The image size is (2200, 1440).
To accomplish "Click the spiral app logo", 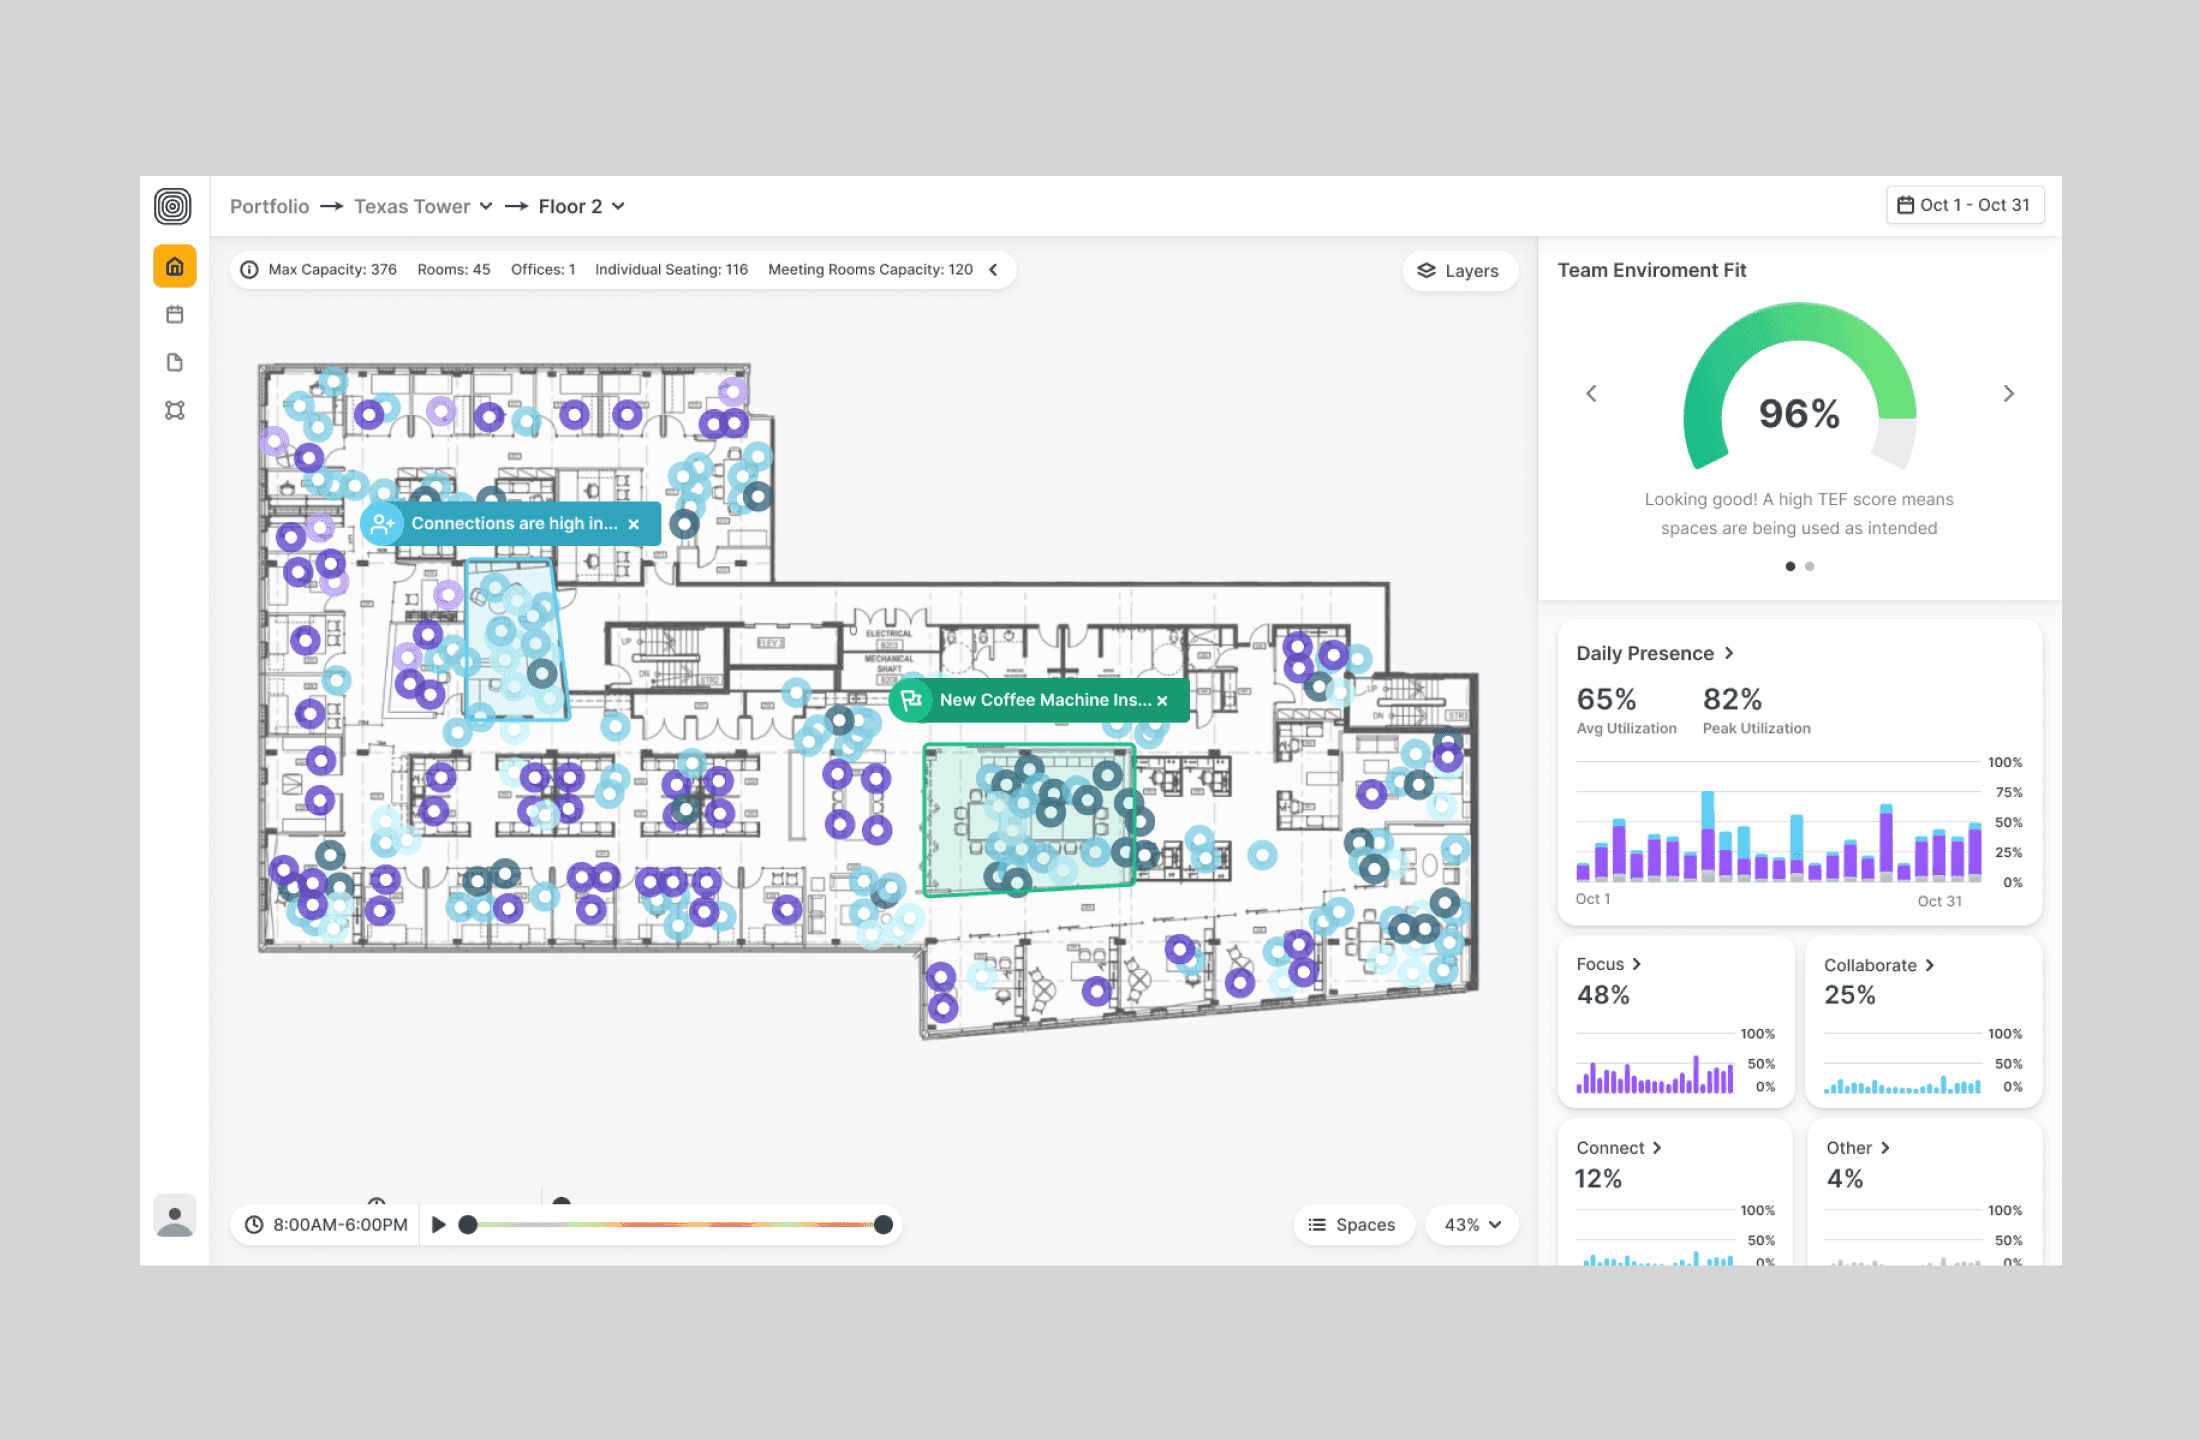I will (x=173, y=206).
